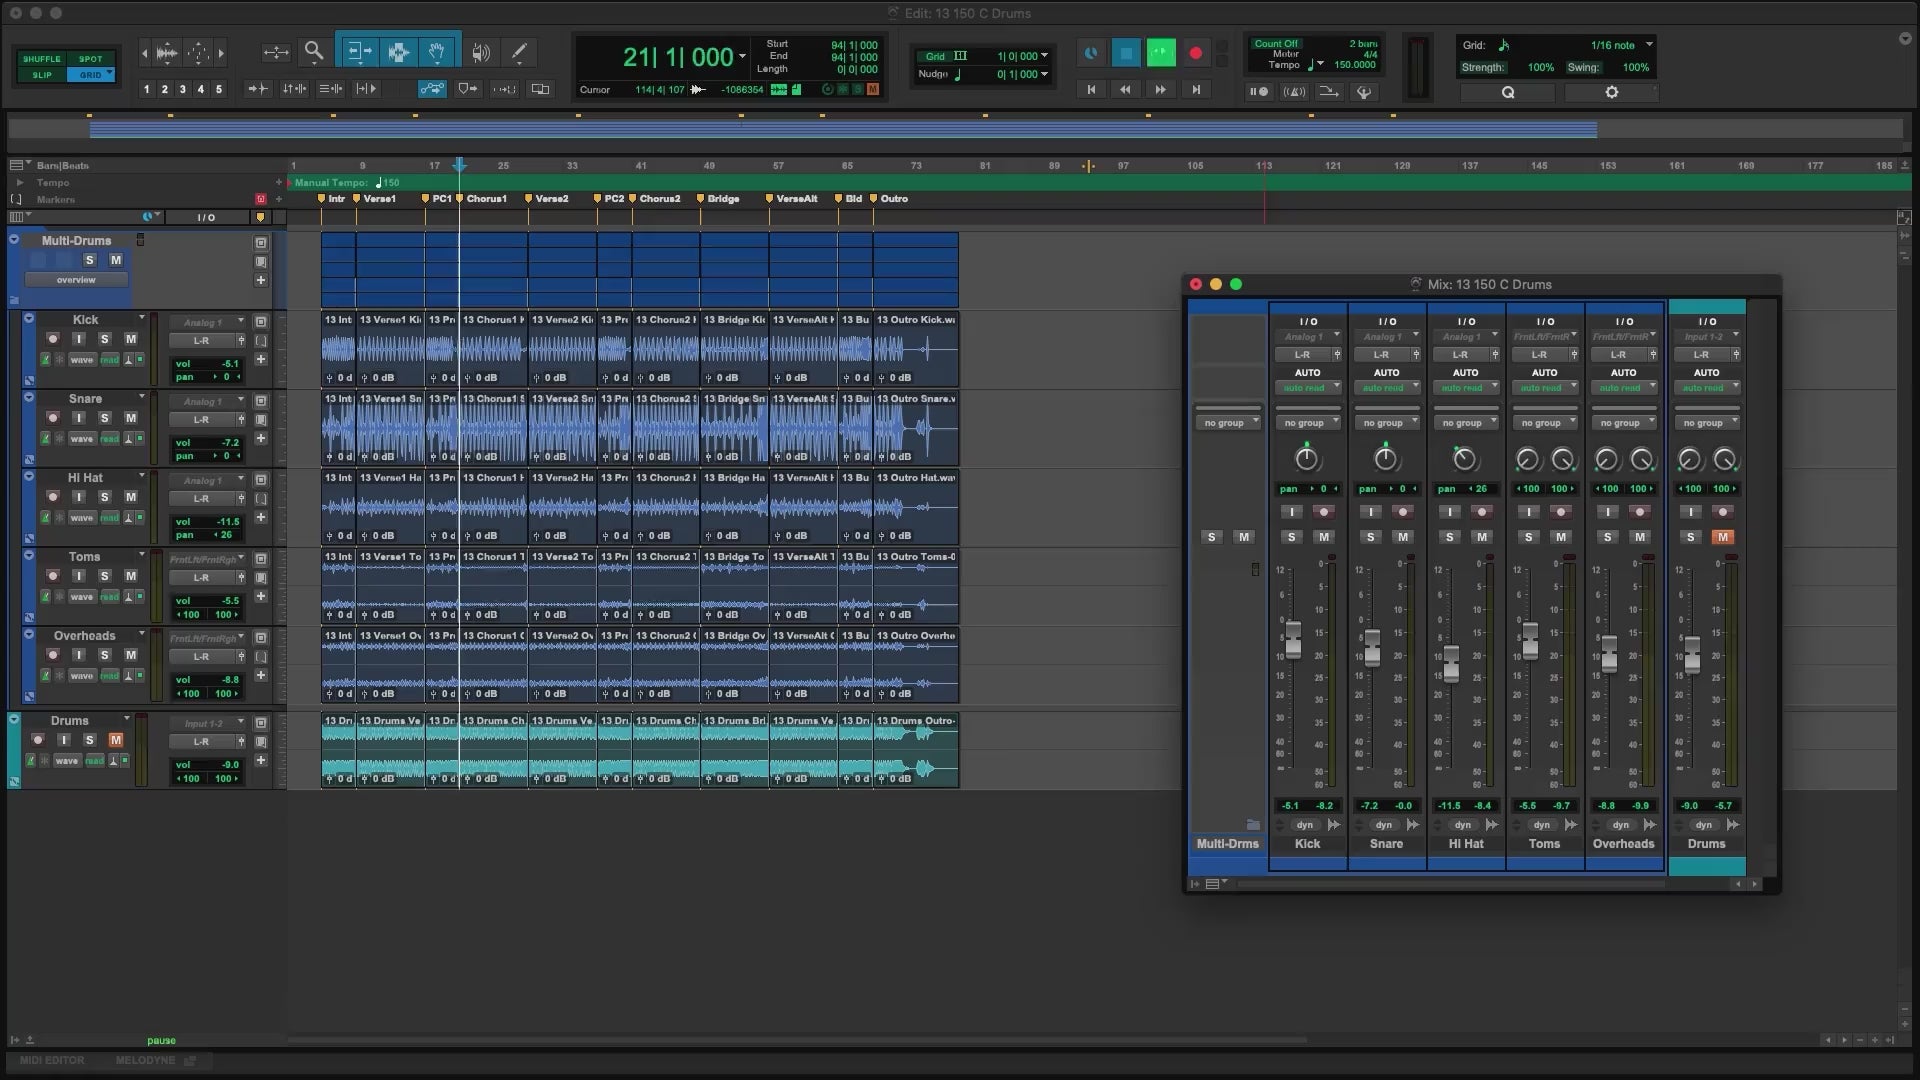Click the Go to End transport button

[x=1196, y=90]
